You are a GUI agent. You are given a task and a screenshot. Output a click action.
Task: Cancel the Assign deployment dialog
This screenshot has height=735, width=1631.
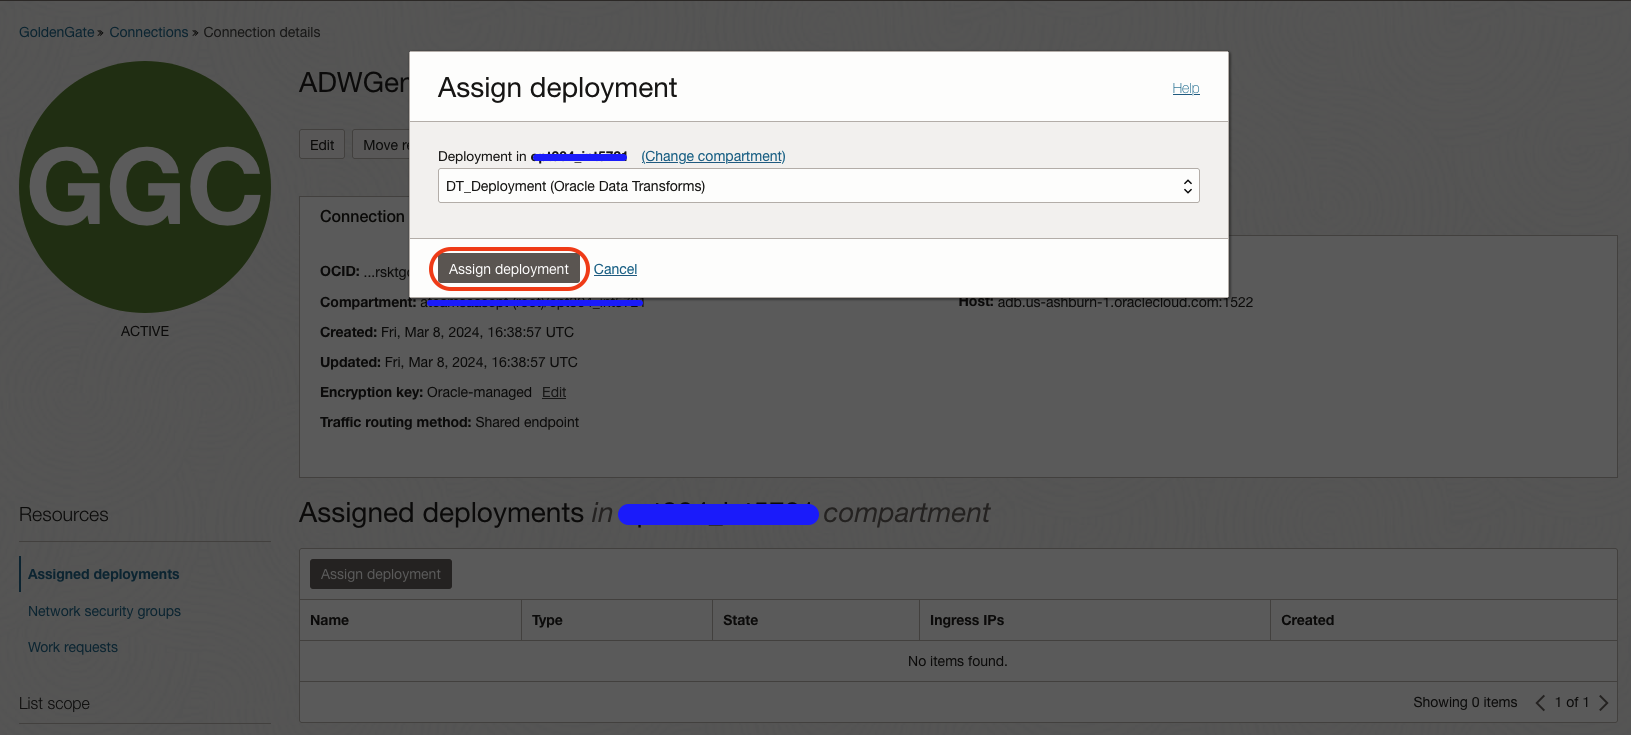615,269
